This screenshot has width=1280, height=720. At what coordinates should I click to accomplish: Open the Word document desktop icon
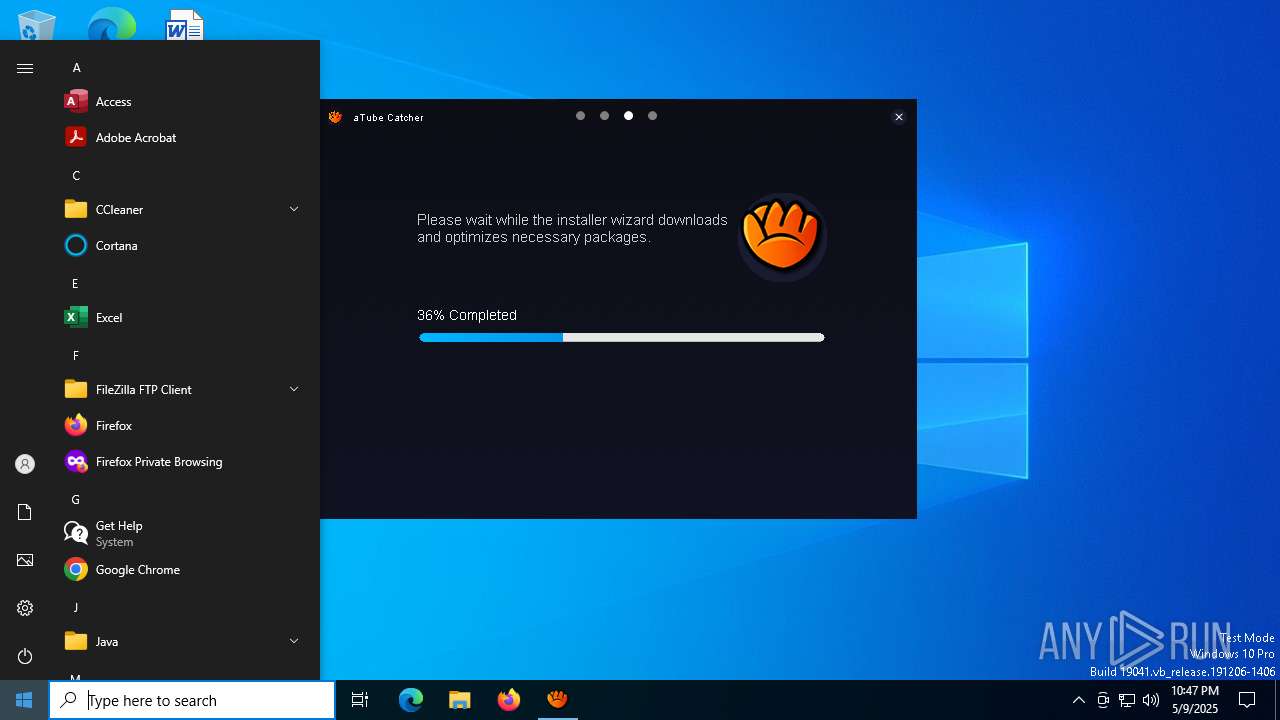185,25
